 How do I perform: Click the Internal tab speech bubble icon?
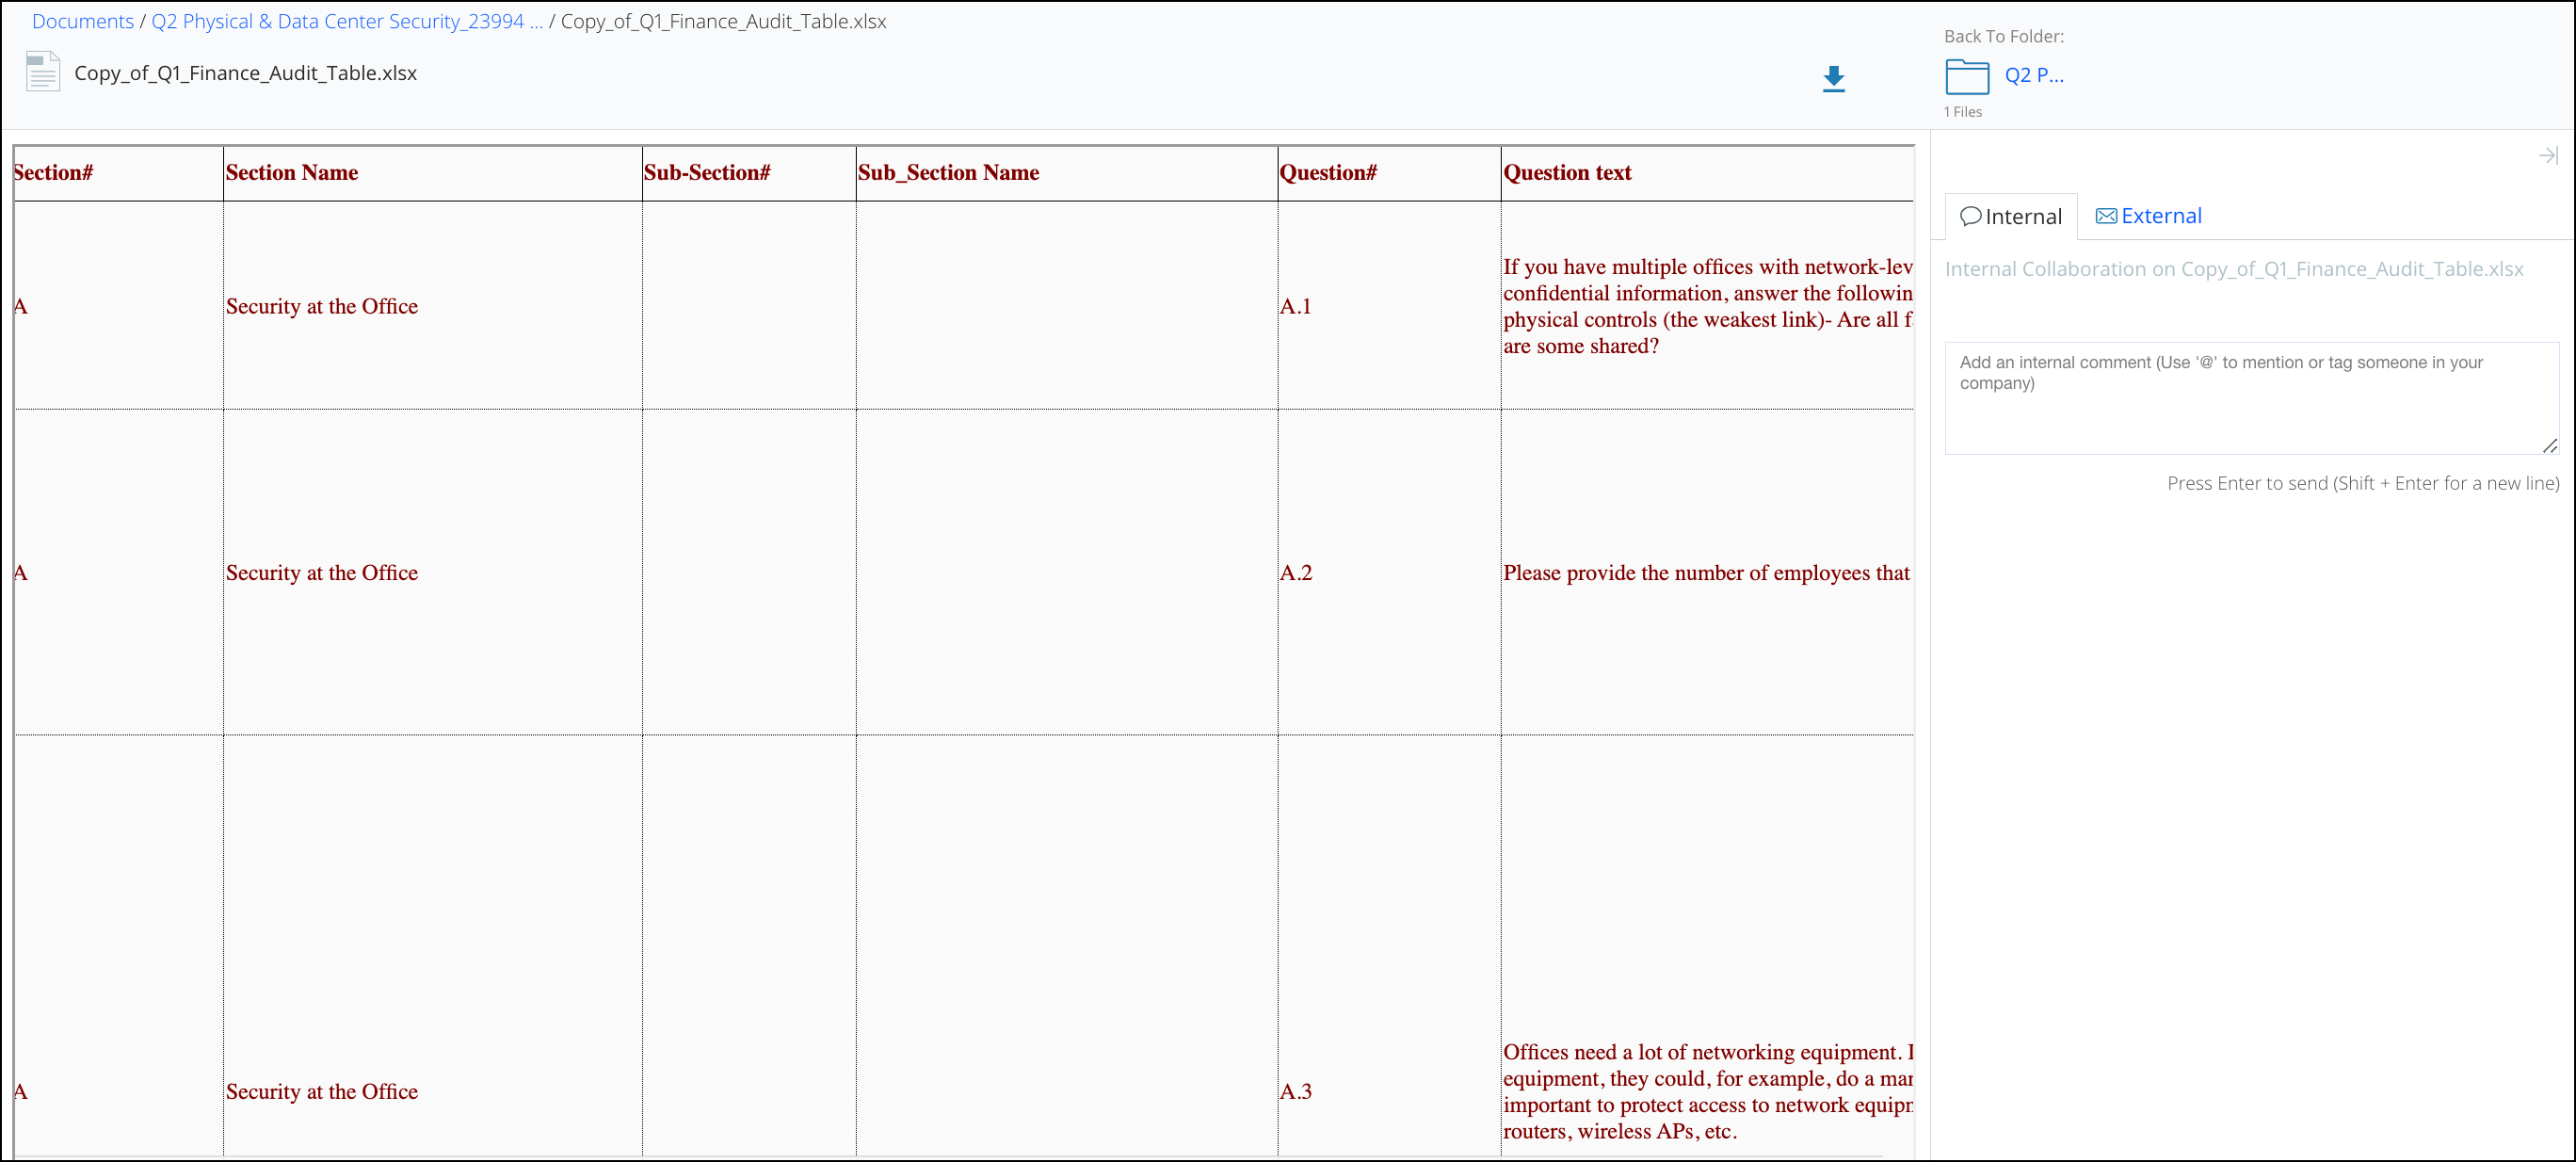coord(1970,216)
